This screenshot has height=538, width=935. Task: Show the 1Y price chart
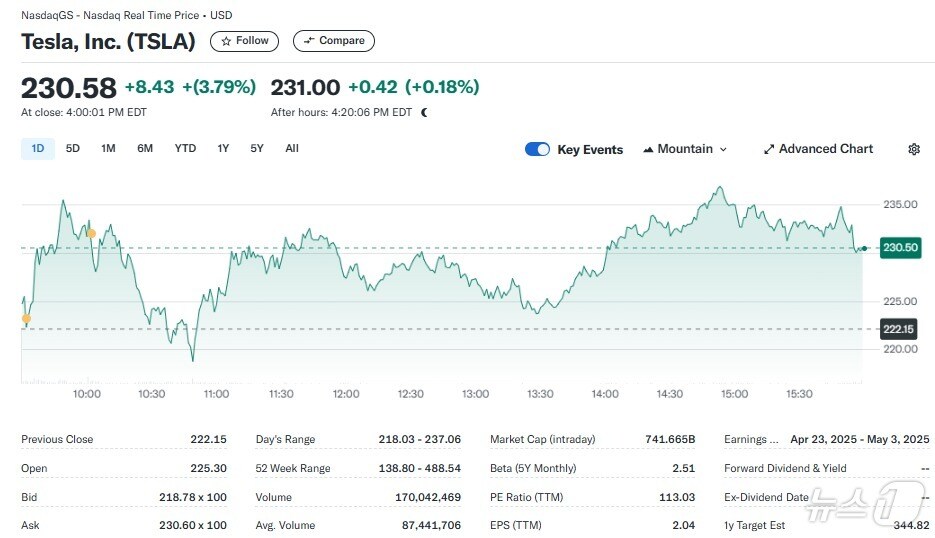[x=223, y=149]
